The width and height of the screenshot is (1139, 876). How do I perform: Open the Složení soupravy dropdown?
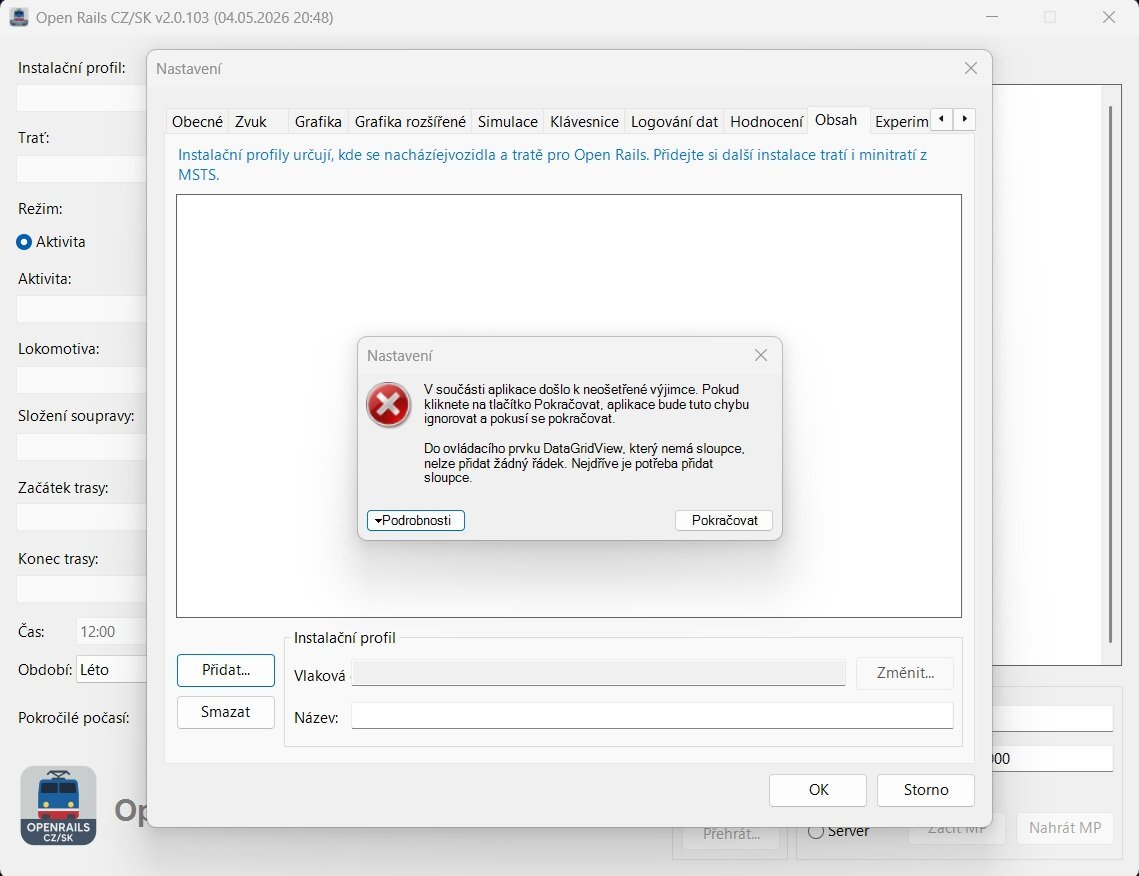pyautogui.click(x=81, y=447)
